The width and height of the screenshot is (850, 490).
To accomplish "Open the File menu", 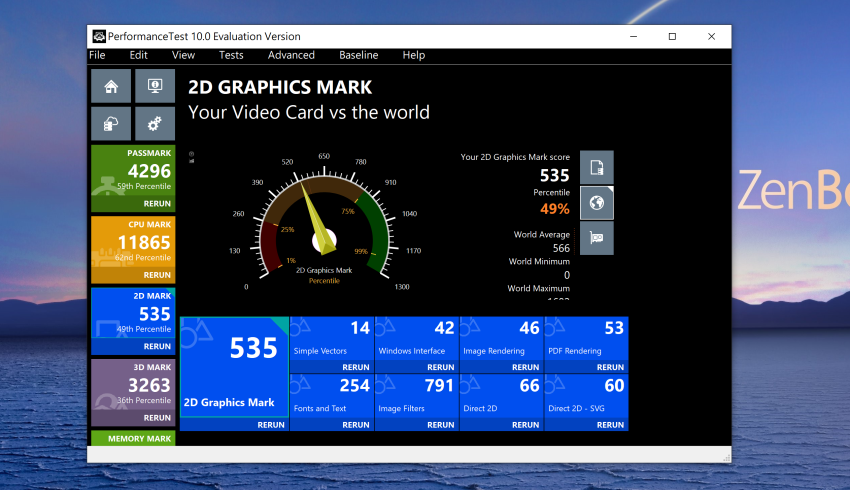I will (x=97, y=55).
